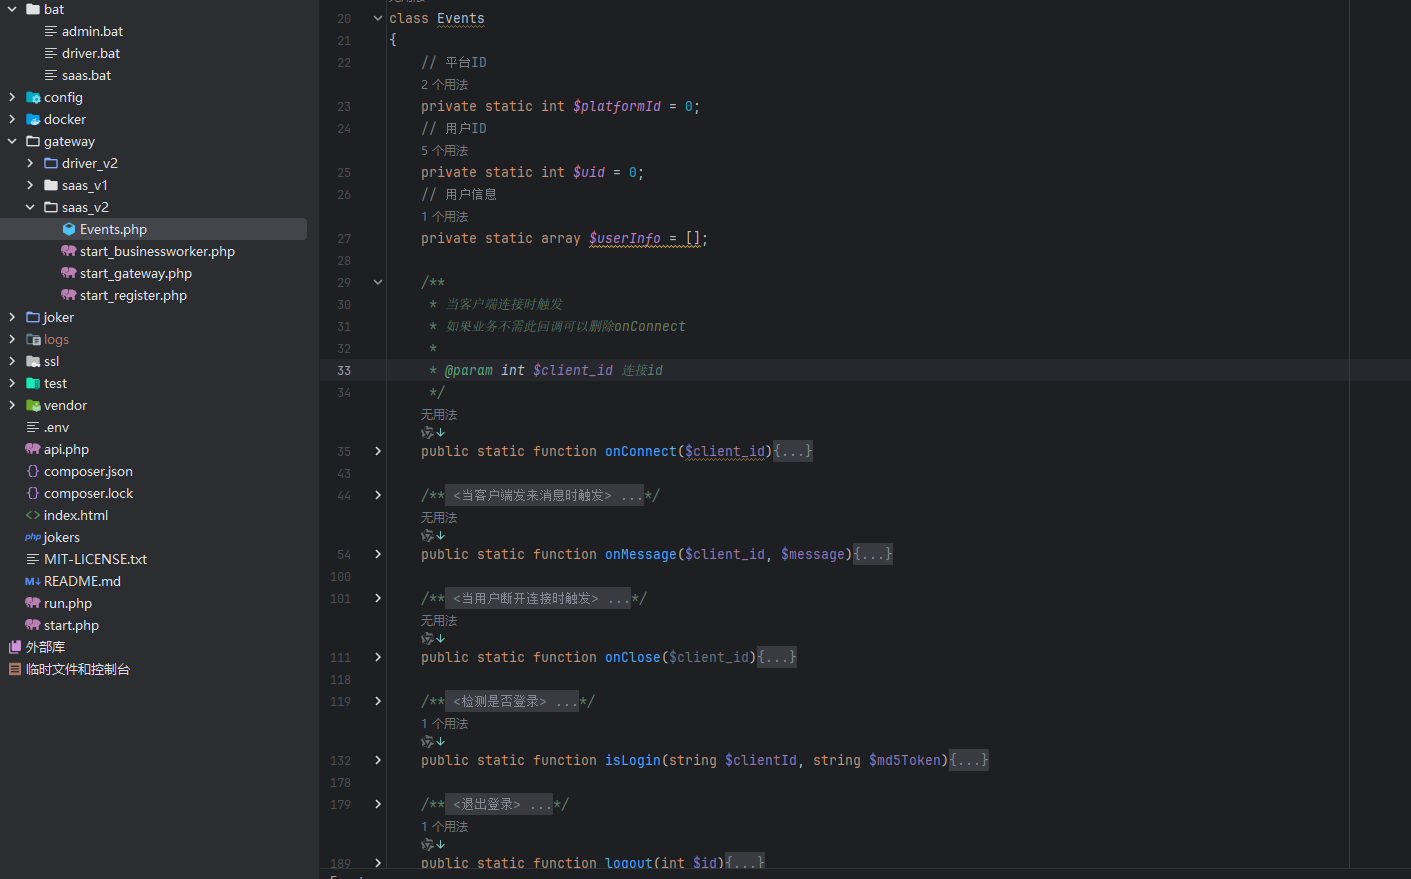Open start_businessworker.php file
Image resolution: width=1411 pixels, height=879 pixels.
157,251
